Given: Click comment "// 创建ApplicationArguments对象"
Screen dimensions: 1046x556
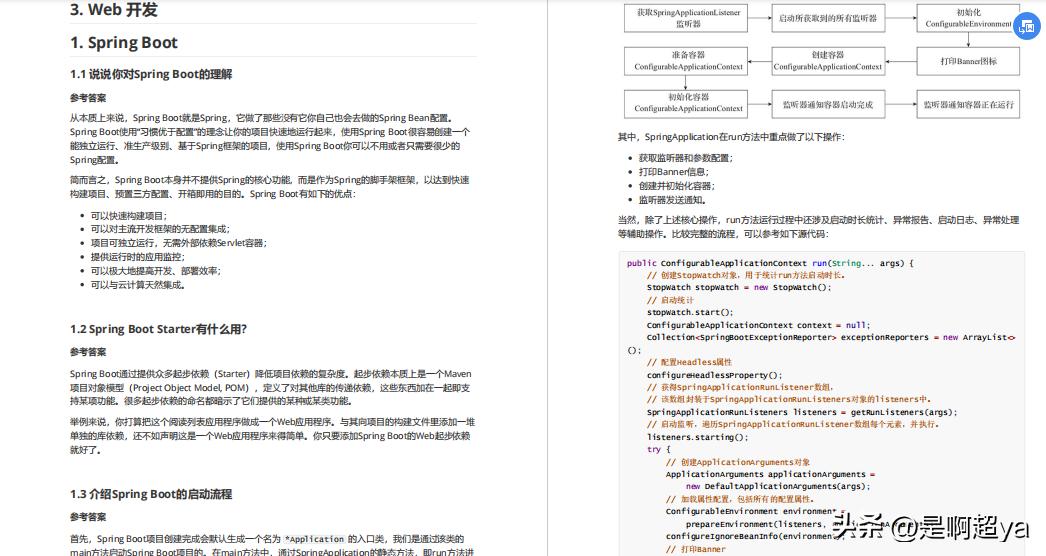Looking at the screenshot, I should tap(738, 462).
